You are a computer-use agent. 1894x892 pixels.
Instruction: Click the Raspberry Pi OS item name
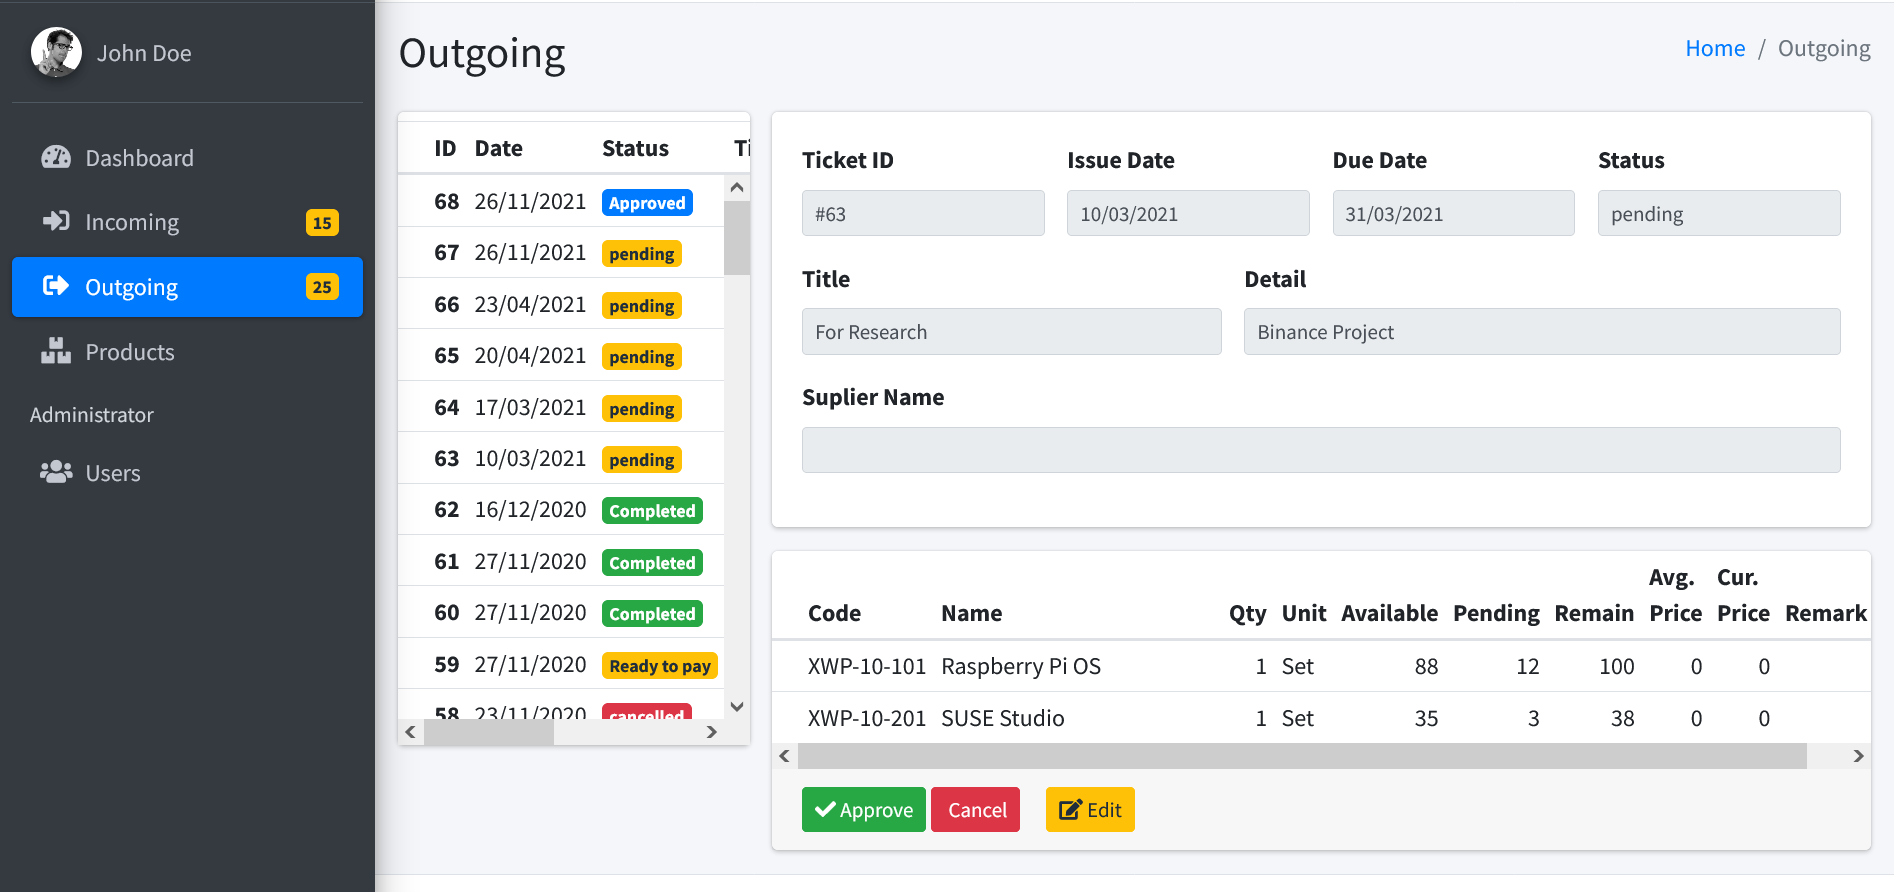[x=1021, y=666]
